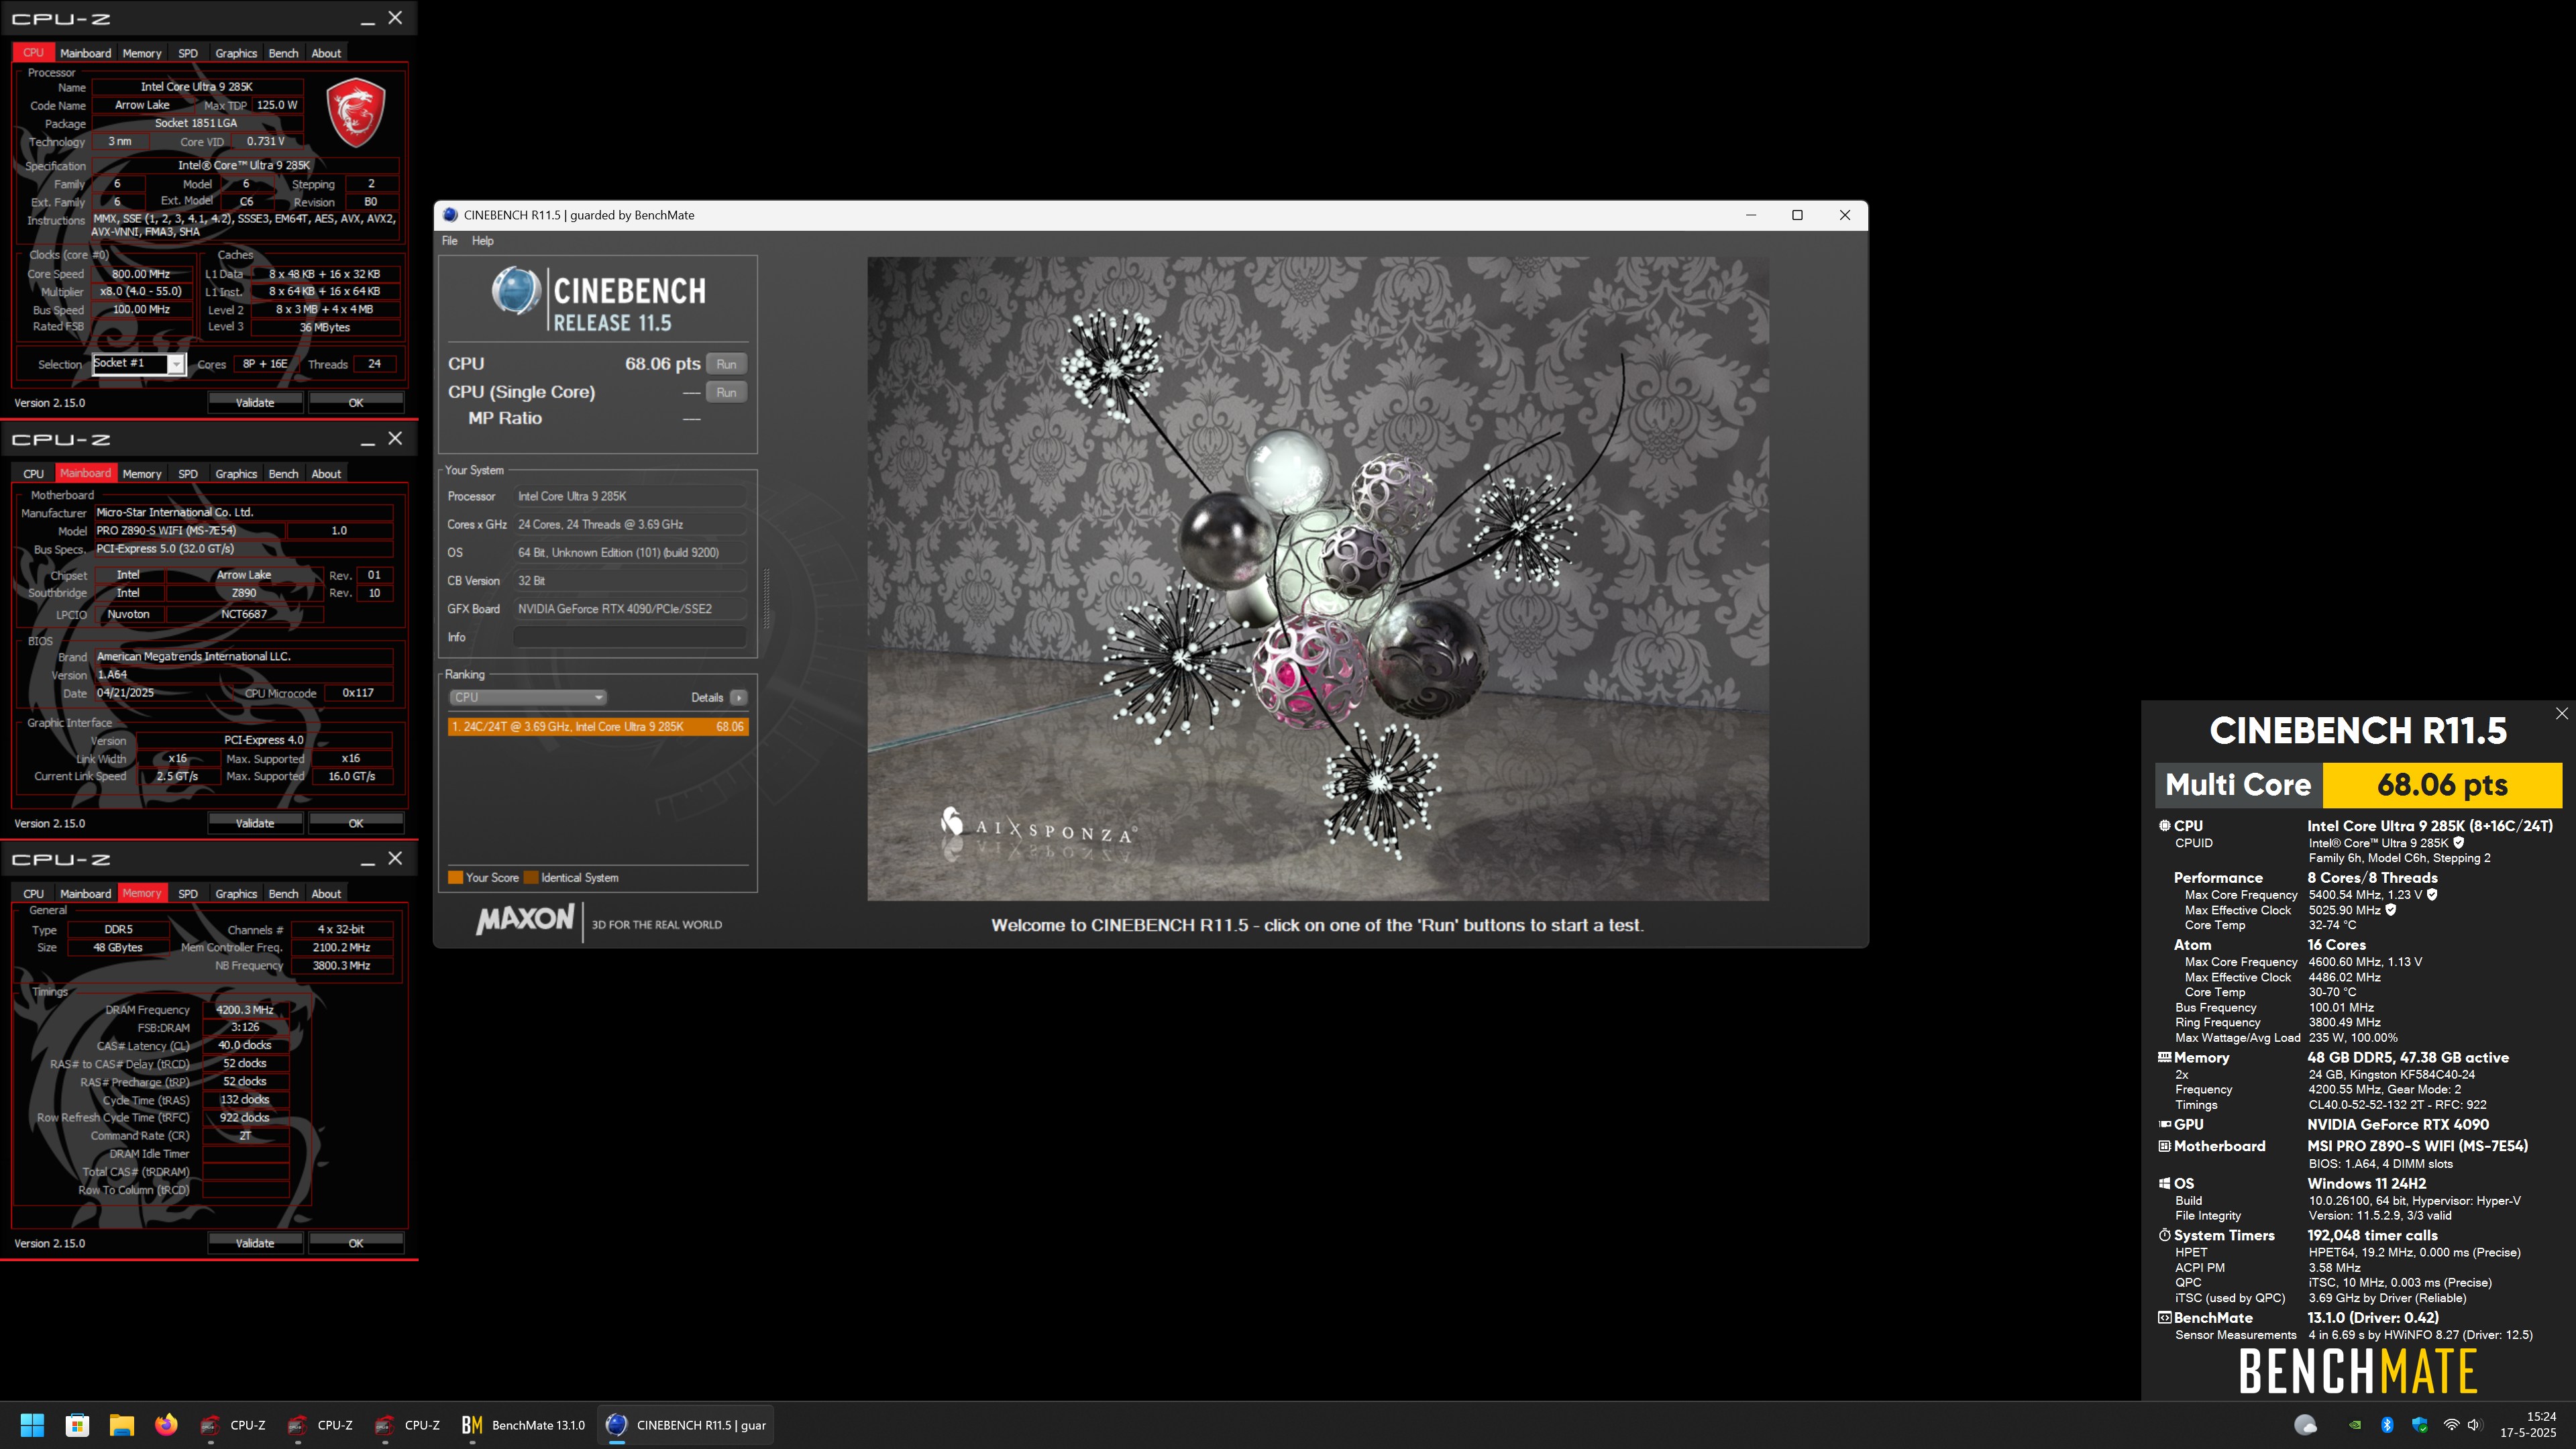Switch to Bench tab in top CPU-Z window
2576x1449 pixels.
(x=283, y=53)
